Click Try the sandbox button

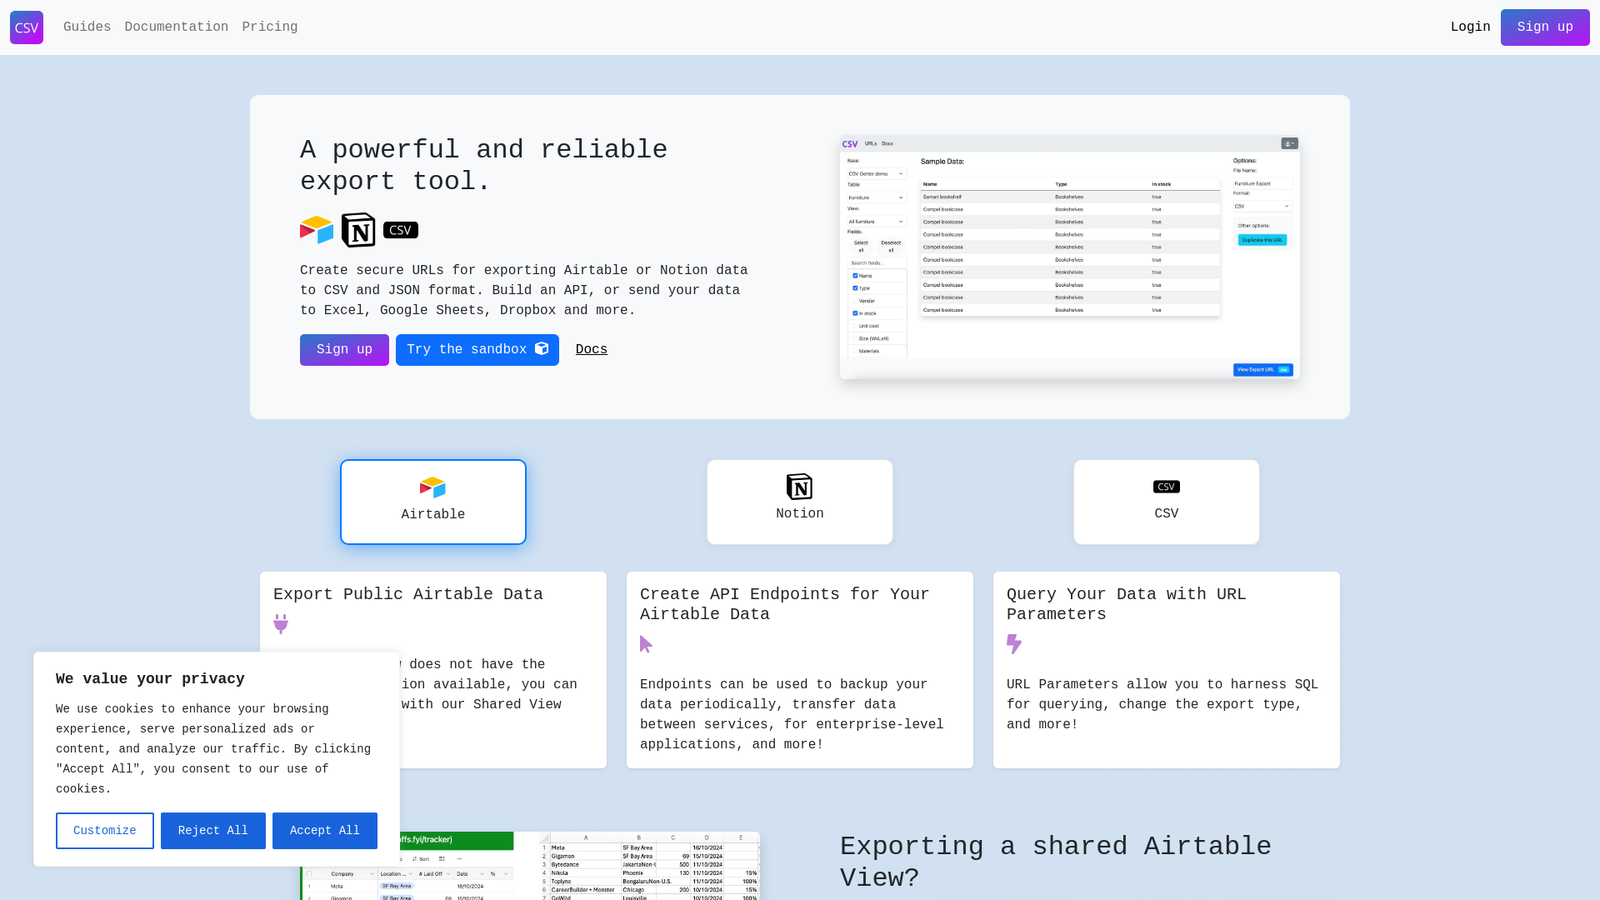tap(477, 349)
